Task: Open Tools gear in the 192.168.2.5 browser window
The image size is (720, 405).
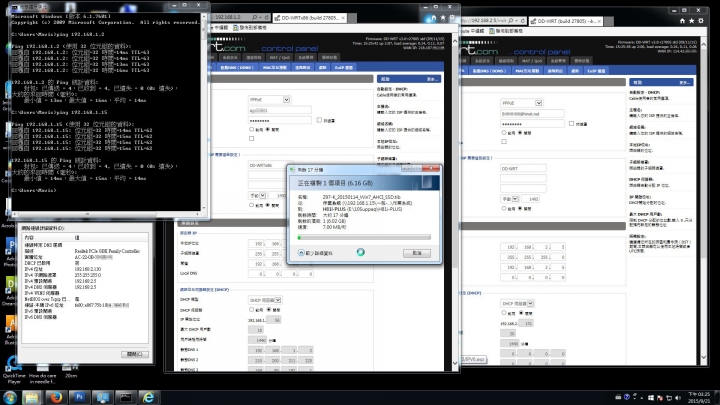Action: (701, 21)
